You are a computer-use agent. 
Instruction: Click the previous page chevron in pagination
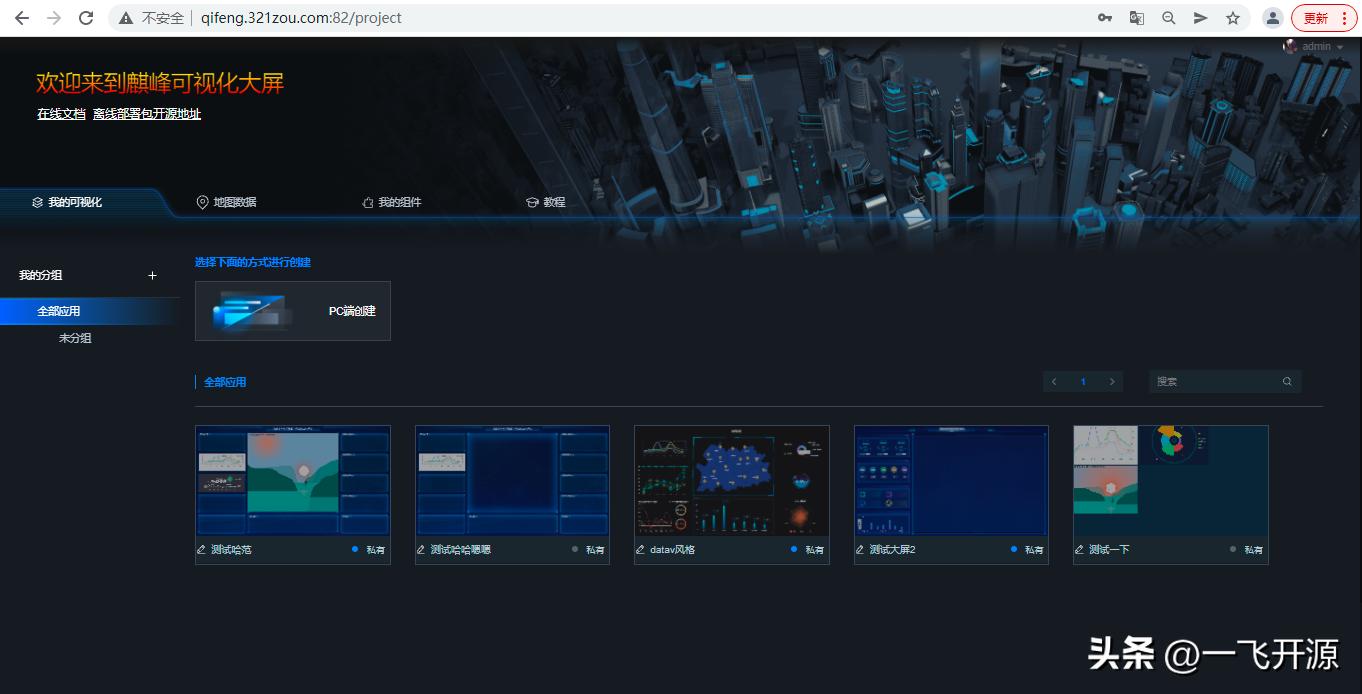click(x=1054, y=381)
